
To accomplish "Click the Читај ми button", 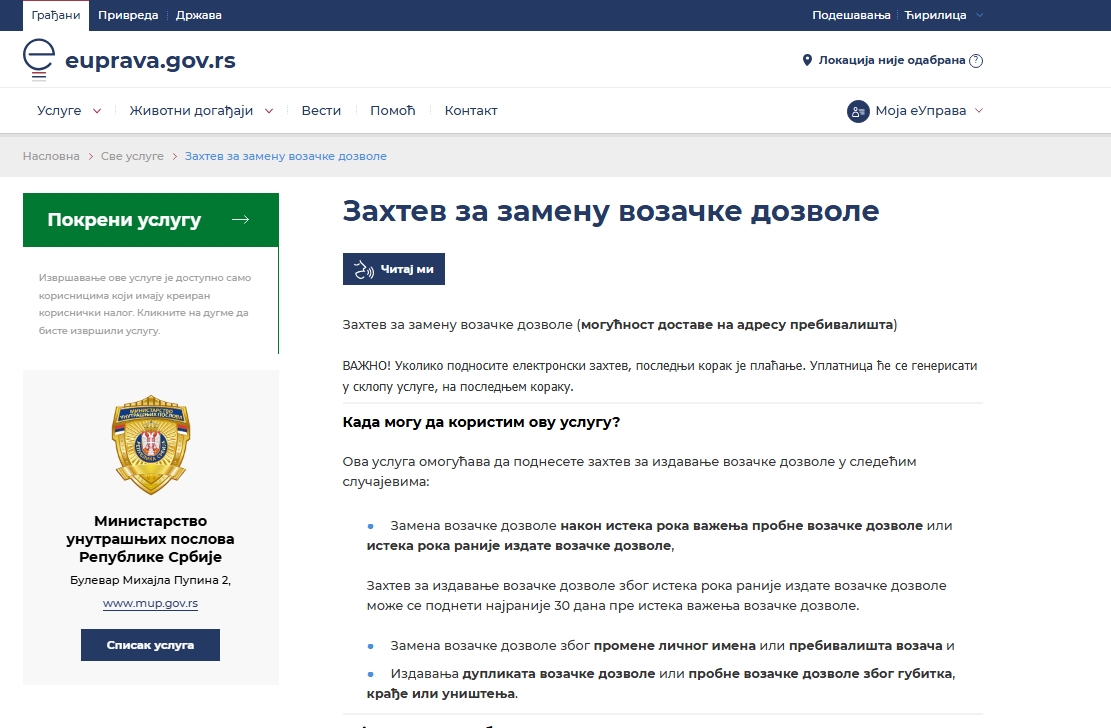I will tap(394, 269).
